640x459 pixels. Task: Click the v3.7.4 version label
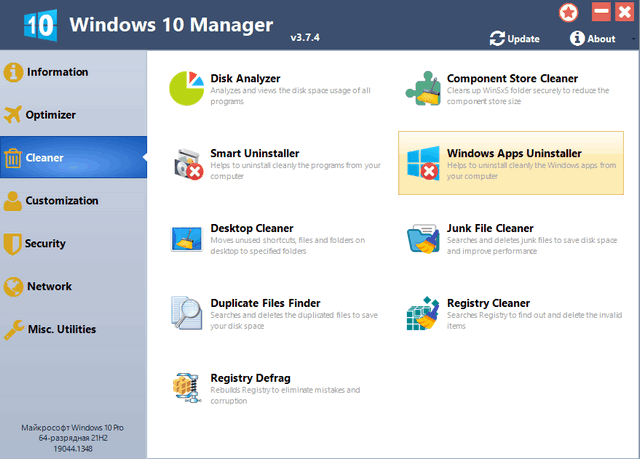click(x=305, y=38)
